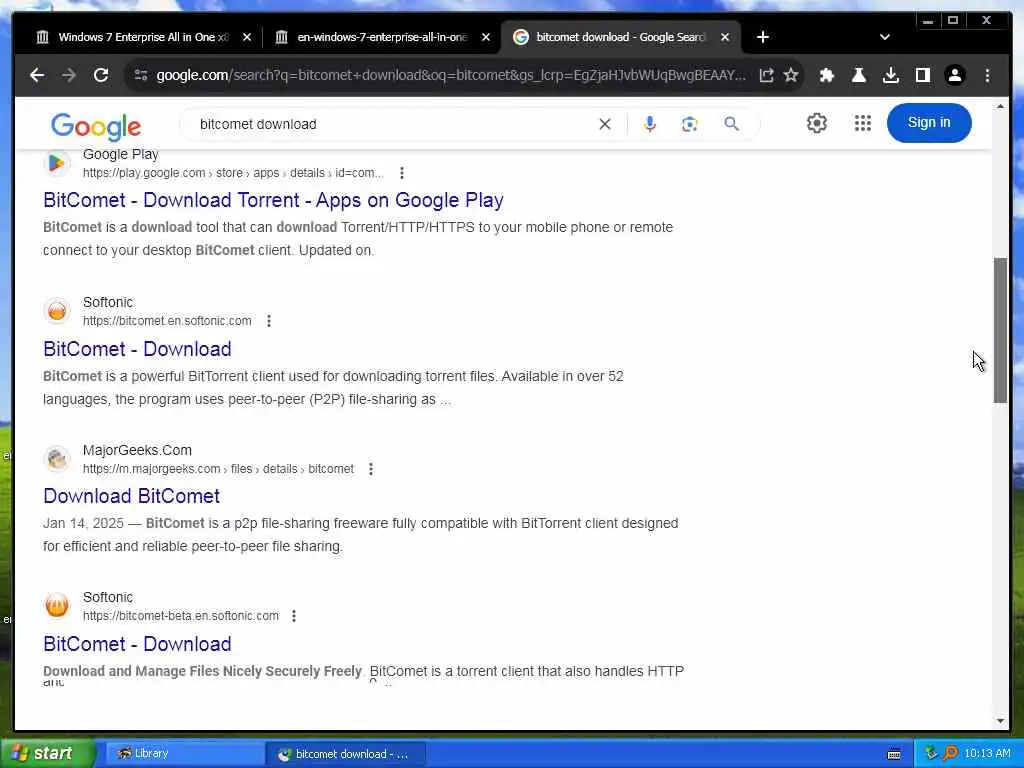Click the play.google.com result URL

(x=233, y=173)
